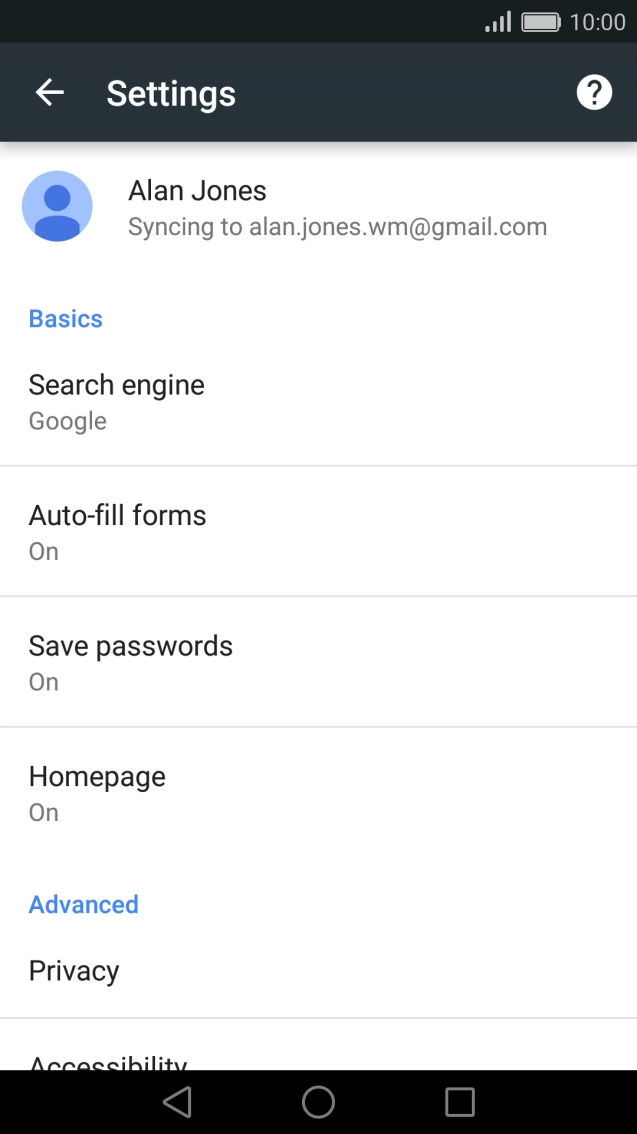Tap the battery icon in status bar

click(541, 22)
